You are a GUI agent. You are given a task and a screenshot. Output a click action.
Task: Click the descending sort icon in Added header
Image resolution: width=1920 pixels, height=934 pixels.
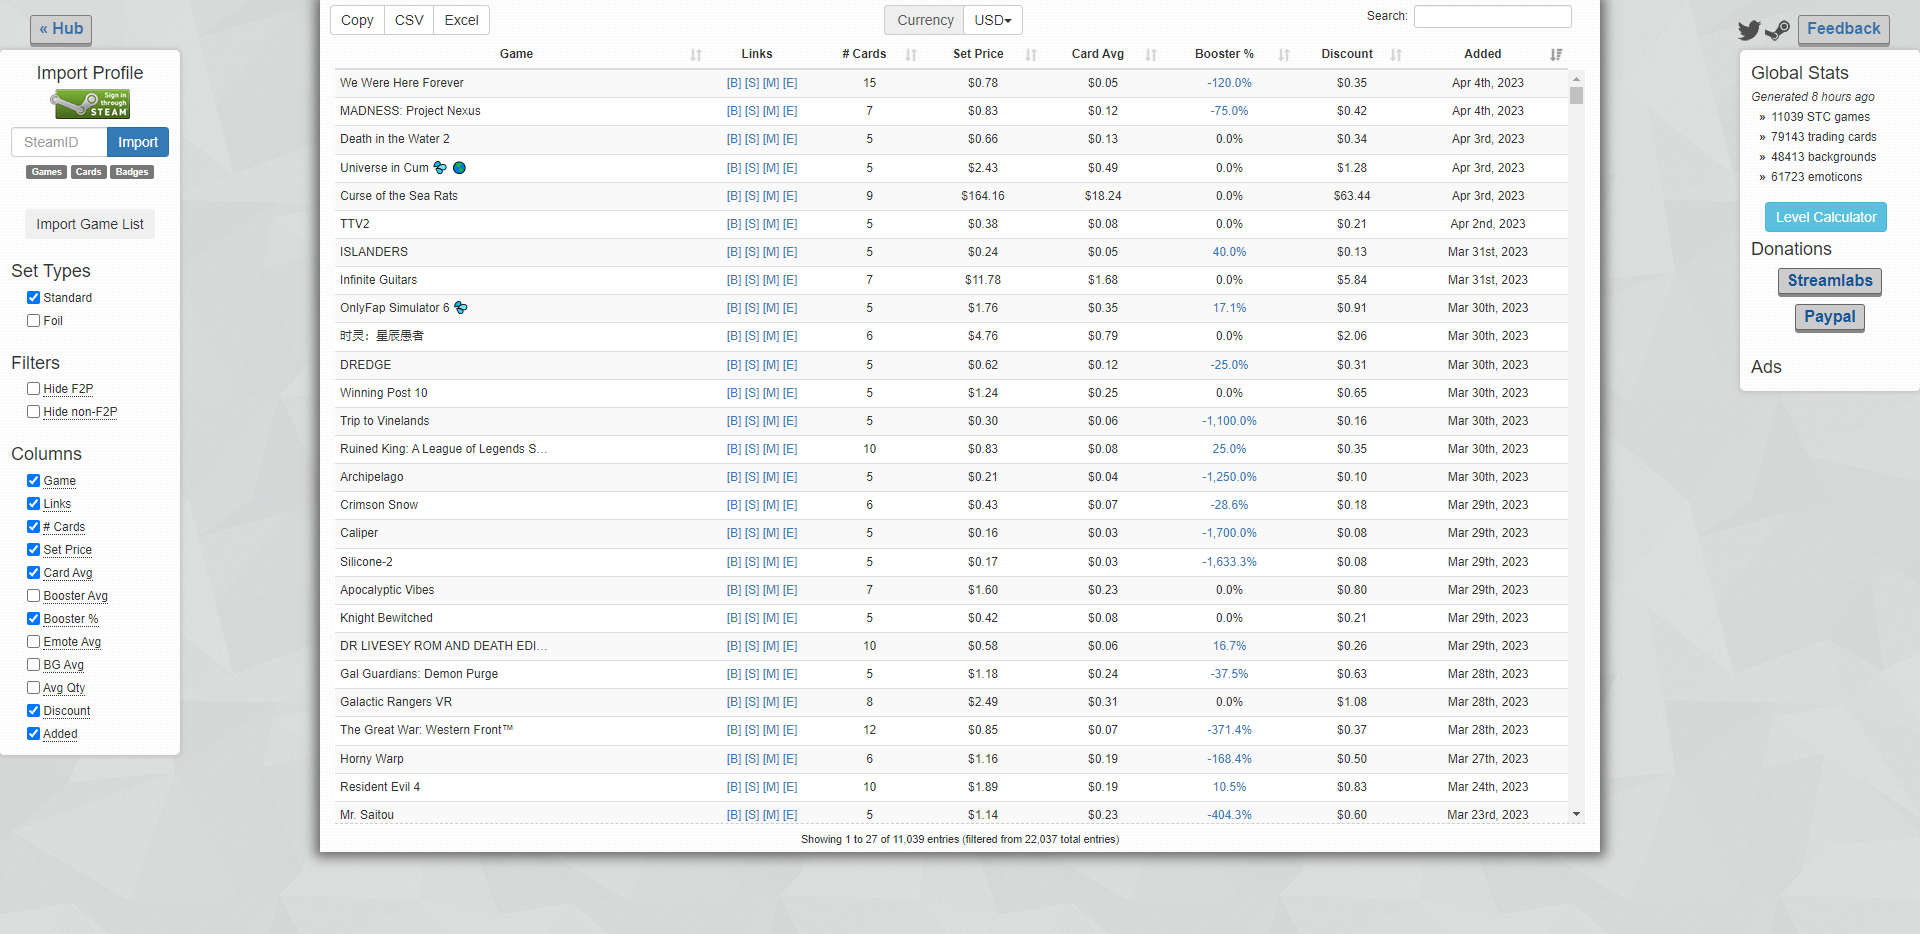(1556, 55)
